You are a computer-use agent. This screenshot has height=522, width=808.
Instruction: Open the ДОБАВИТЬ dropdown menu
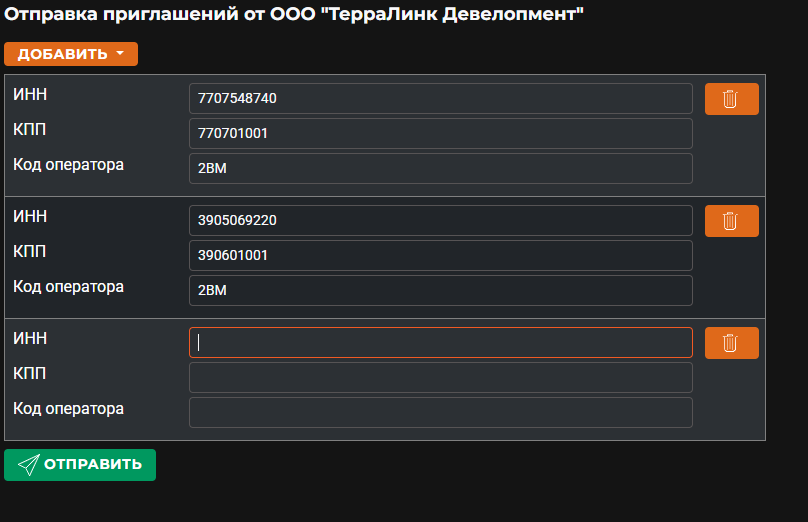pyautogui.click(x=71, y=54)
